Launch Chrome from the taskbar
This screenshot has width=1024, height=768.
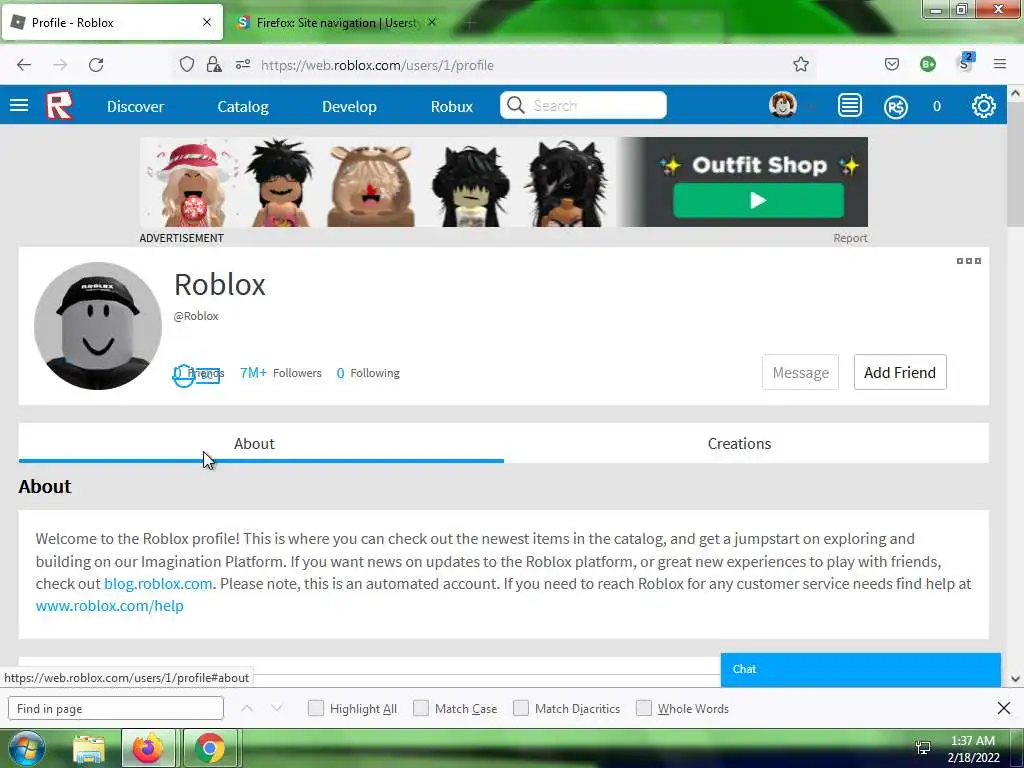point(209,748)
